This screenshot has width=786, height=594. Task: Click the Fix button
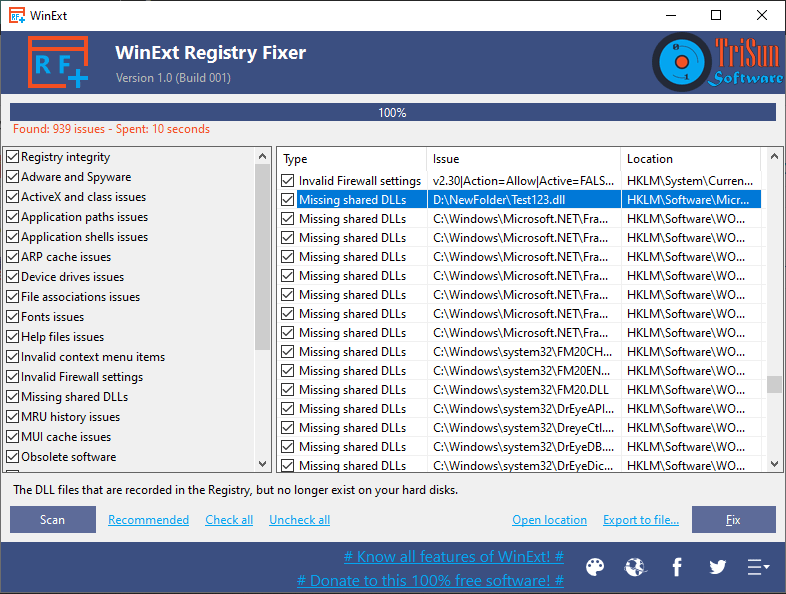coord(733,519)
